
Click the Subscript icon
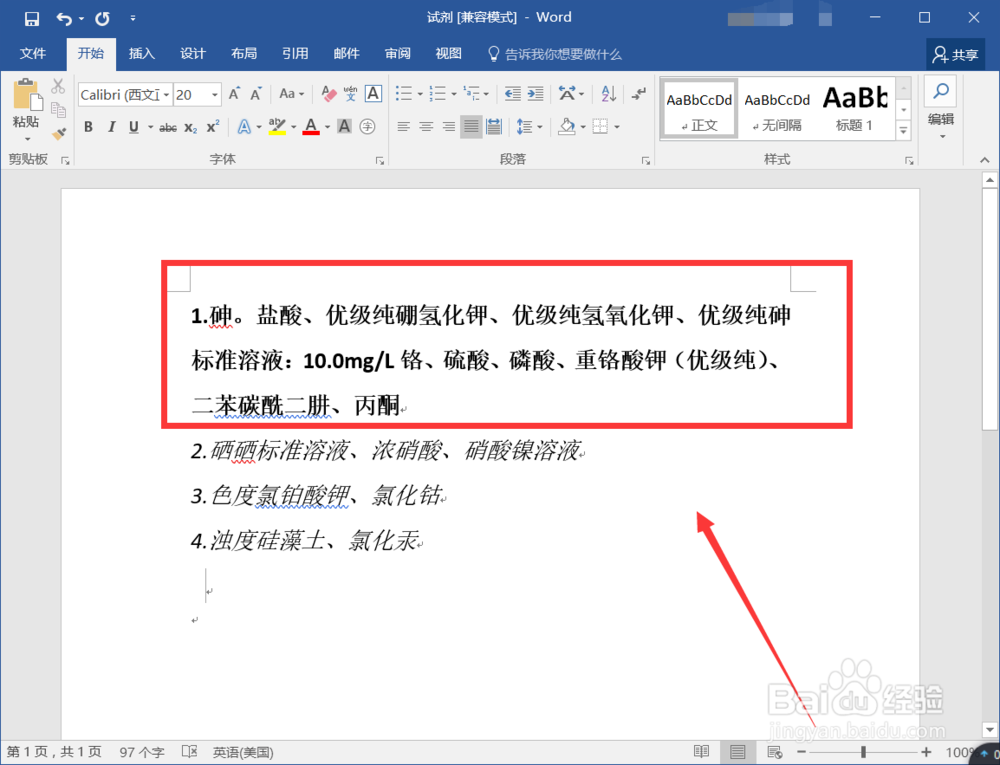click(x=190, y=127)
